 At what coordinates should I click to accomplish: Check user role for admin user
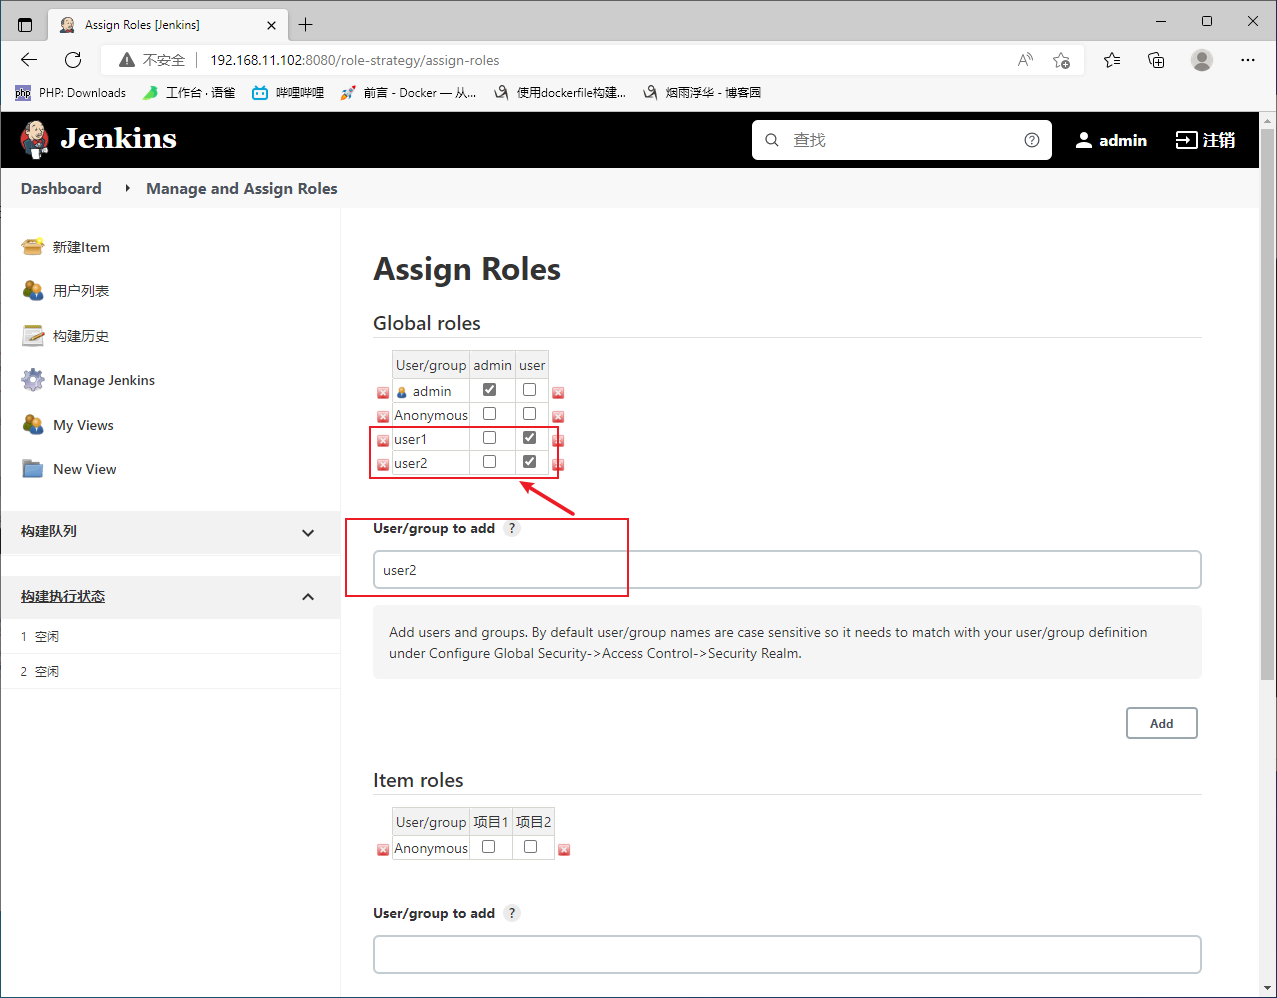pos(530,390)
